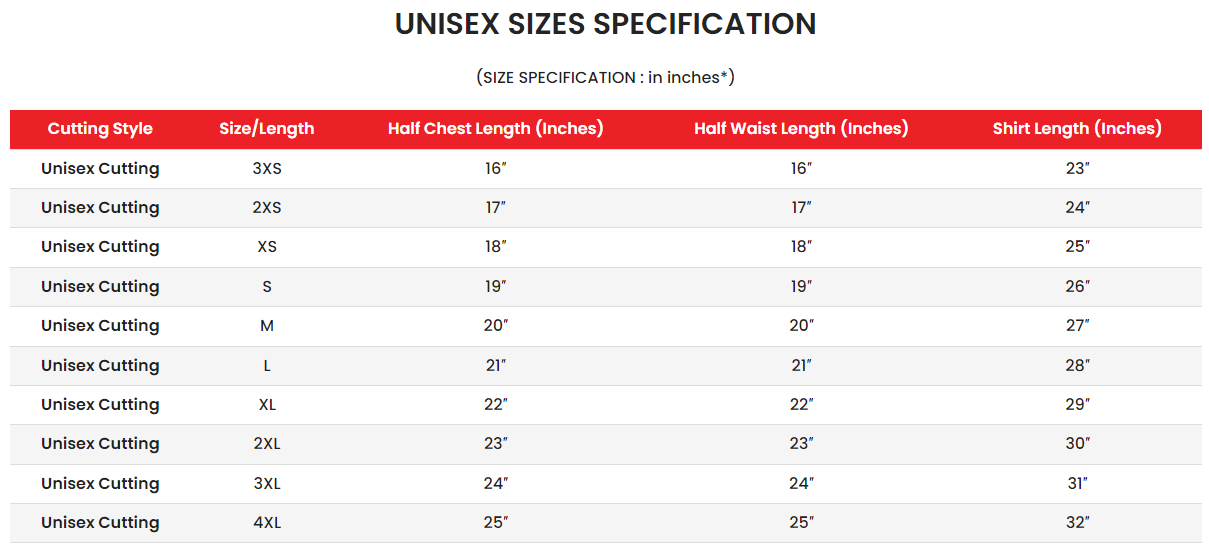This screenshot has width=1209, height=551.
Task: Click Unisex Cutting in the 2XL row
Action: coord(100,444)
